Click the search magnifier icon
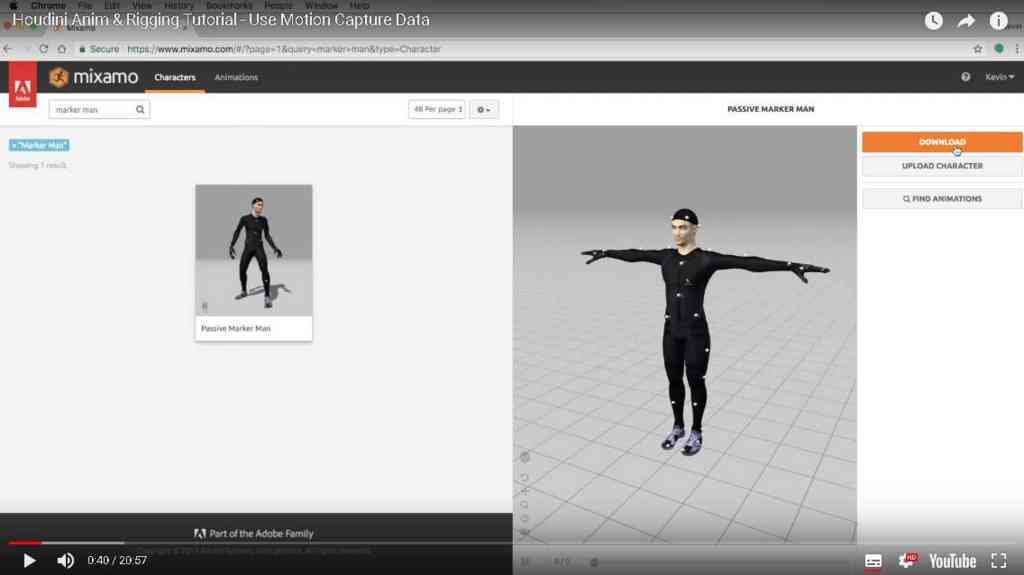The image size is (1024, 575). 140,110
